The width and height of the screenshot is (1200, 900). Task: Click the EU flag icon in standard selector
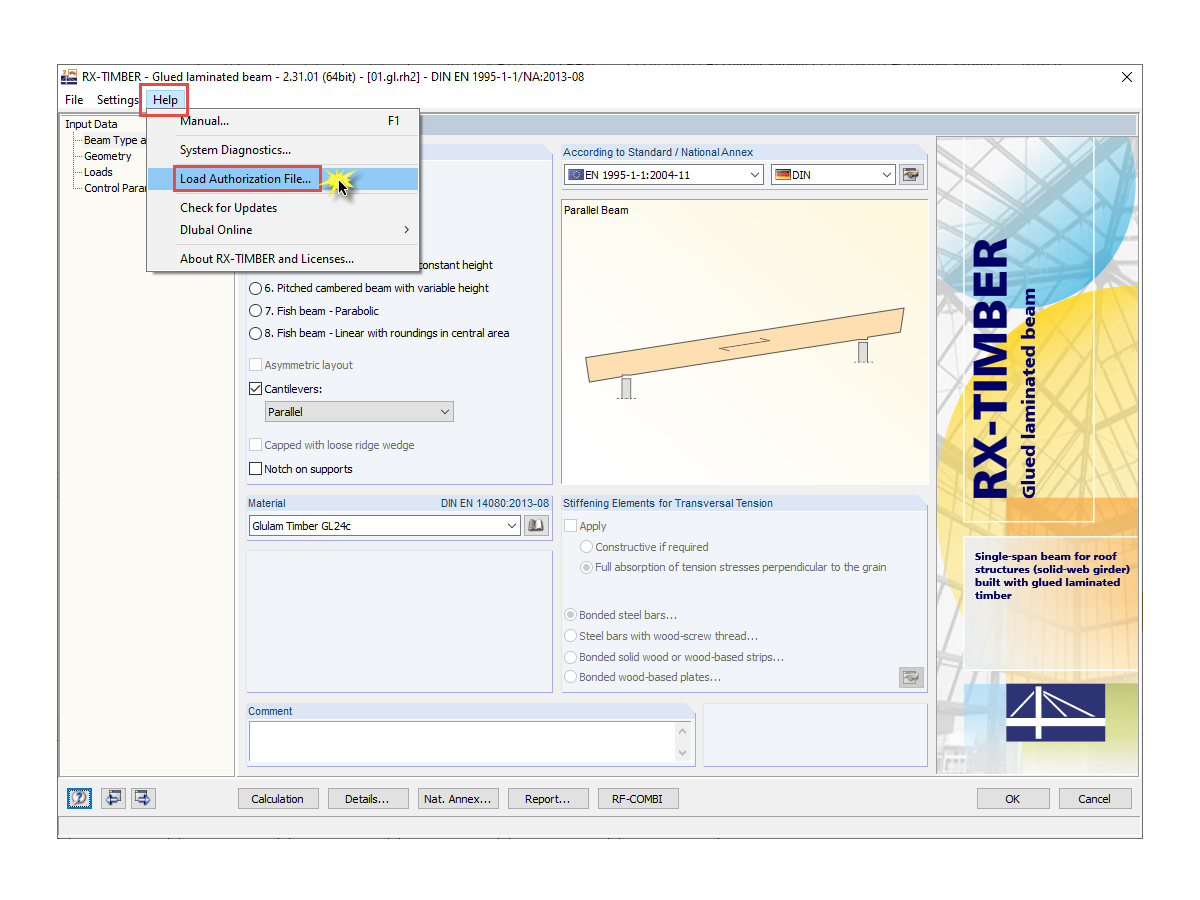[x=577, y=174]
